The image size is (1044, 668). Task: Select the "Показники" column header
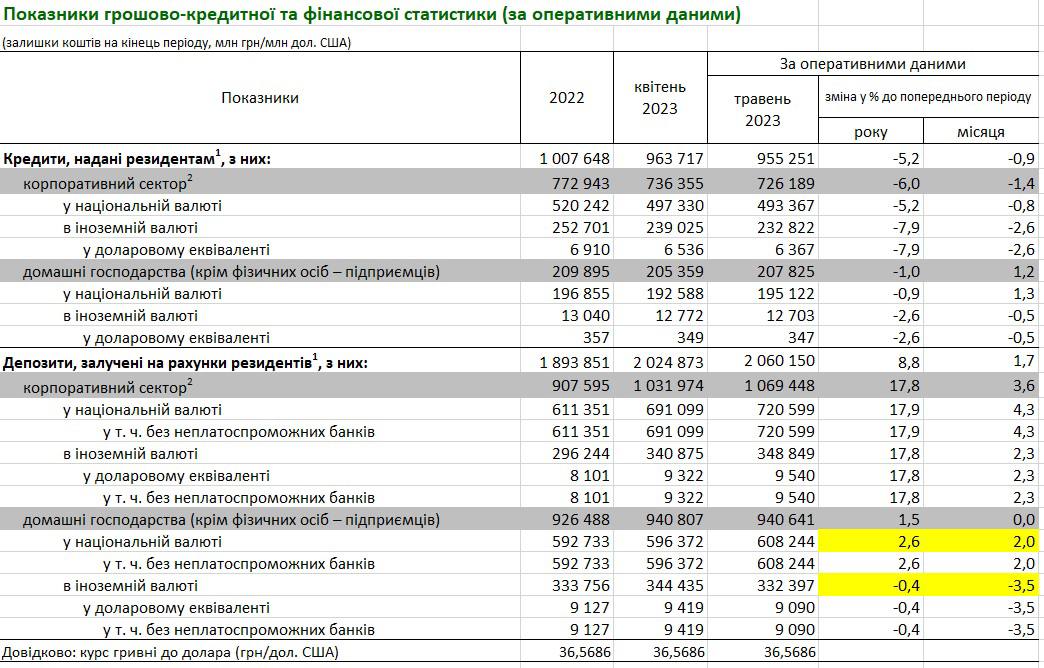click(x=260, y=97)
